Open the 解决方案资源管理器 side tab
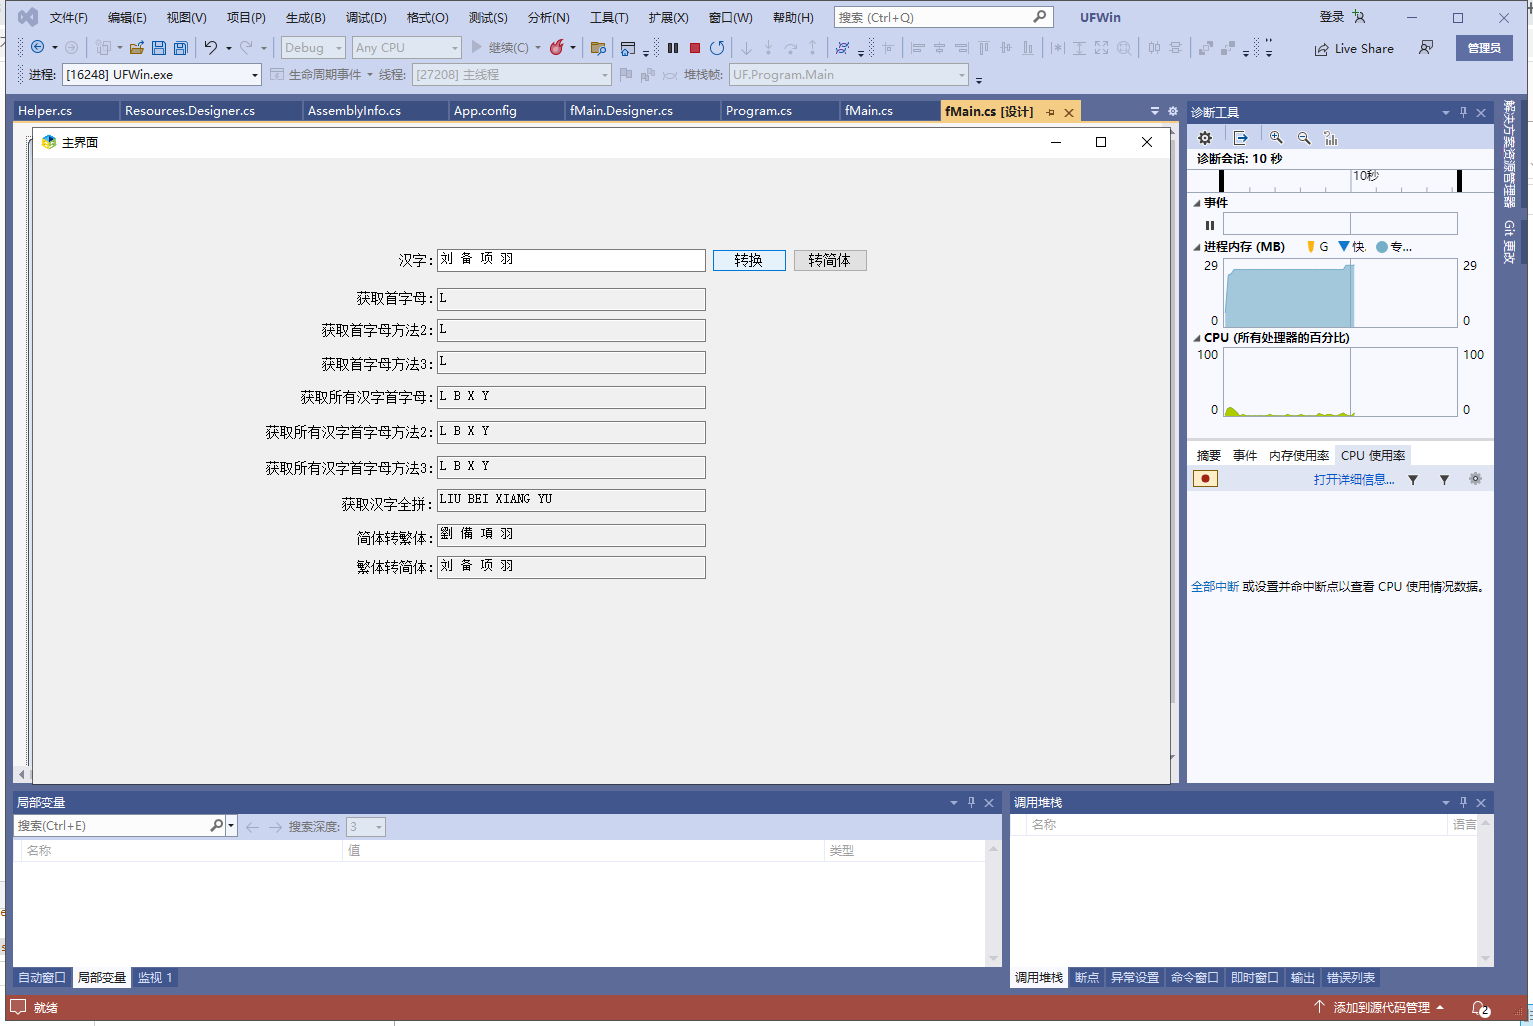Image resolution: width=1533 pixels, height=1026 pixels. pyautogui.click(x=1509, y=153)
